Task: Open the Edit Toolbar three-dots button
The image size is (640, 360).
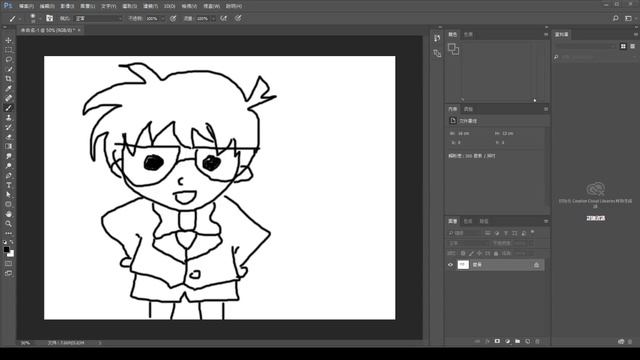Action: [x=8, y=233]
